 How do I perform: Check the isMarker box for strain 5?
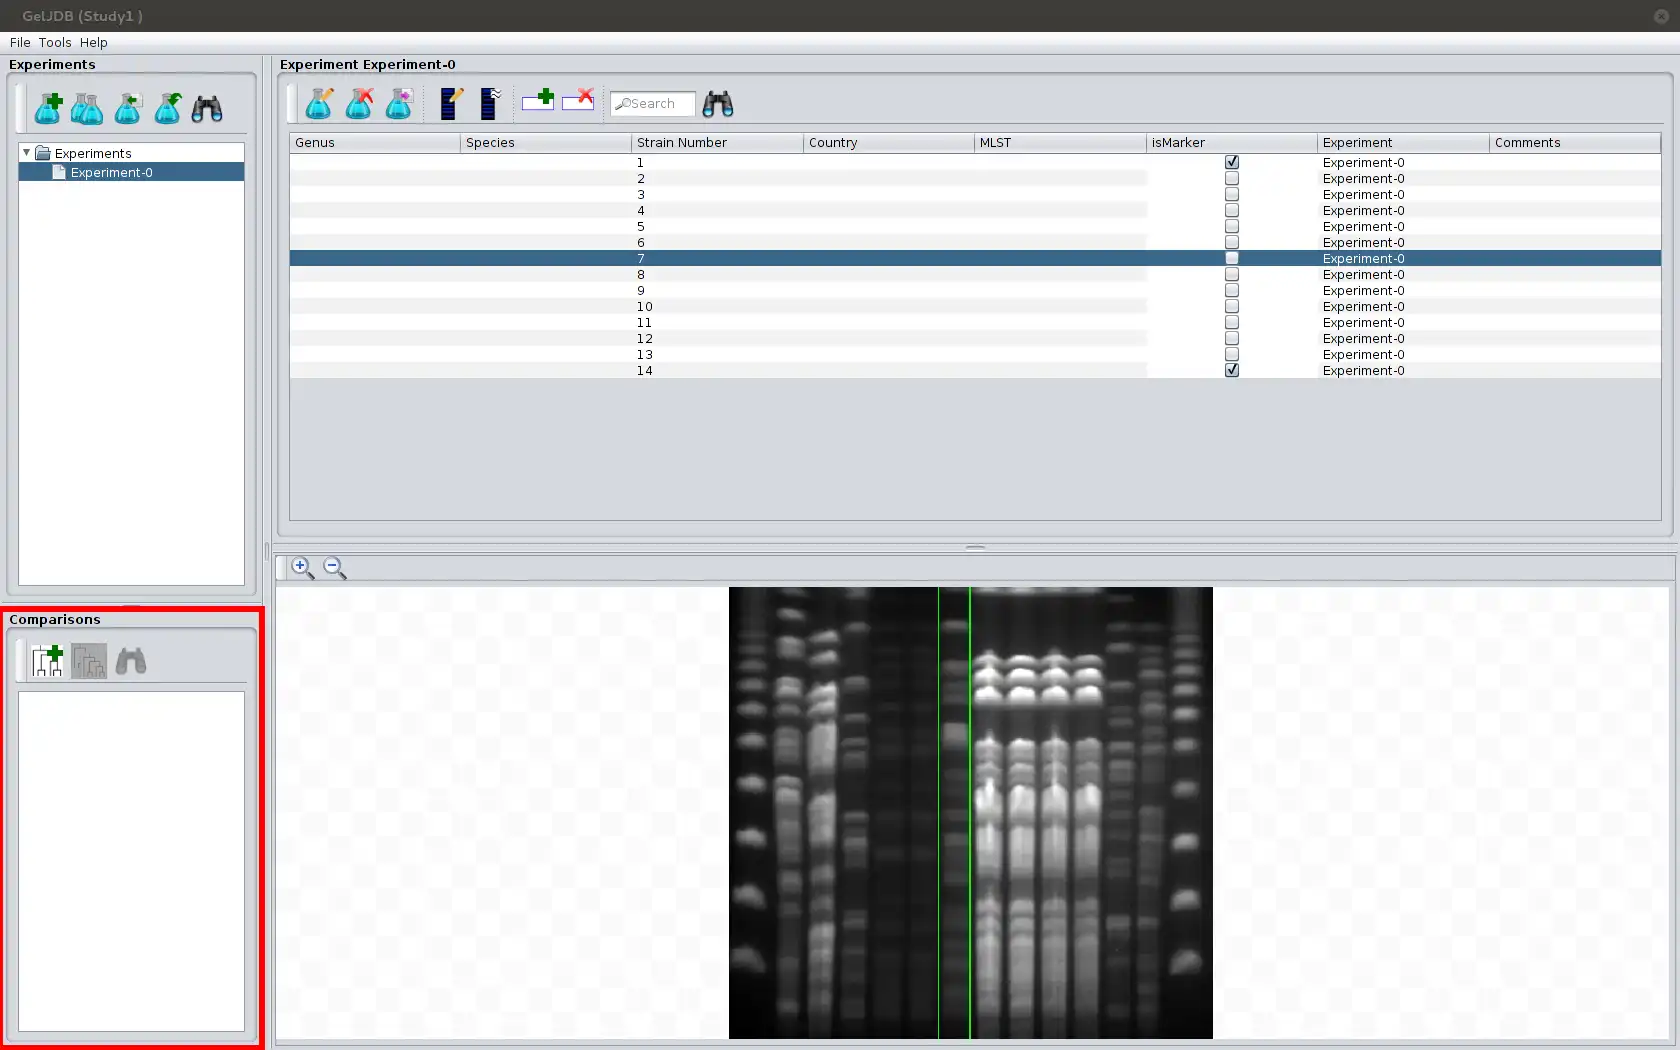pyautogui.click(x=1232, y=226)
